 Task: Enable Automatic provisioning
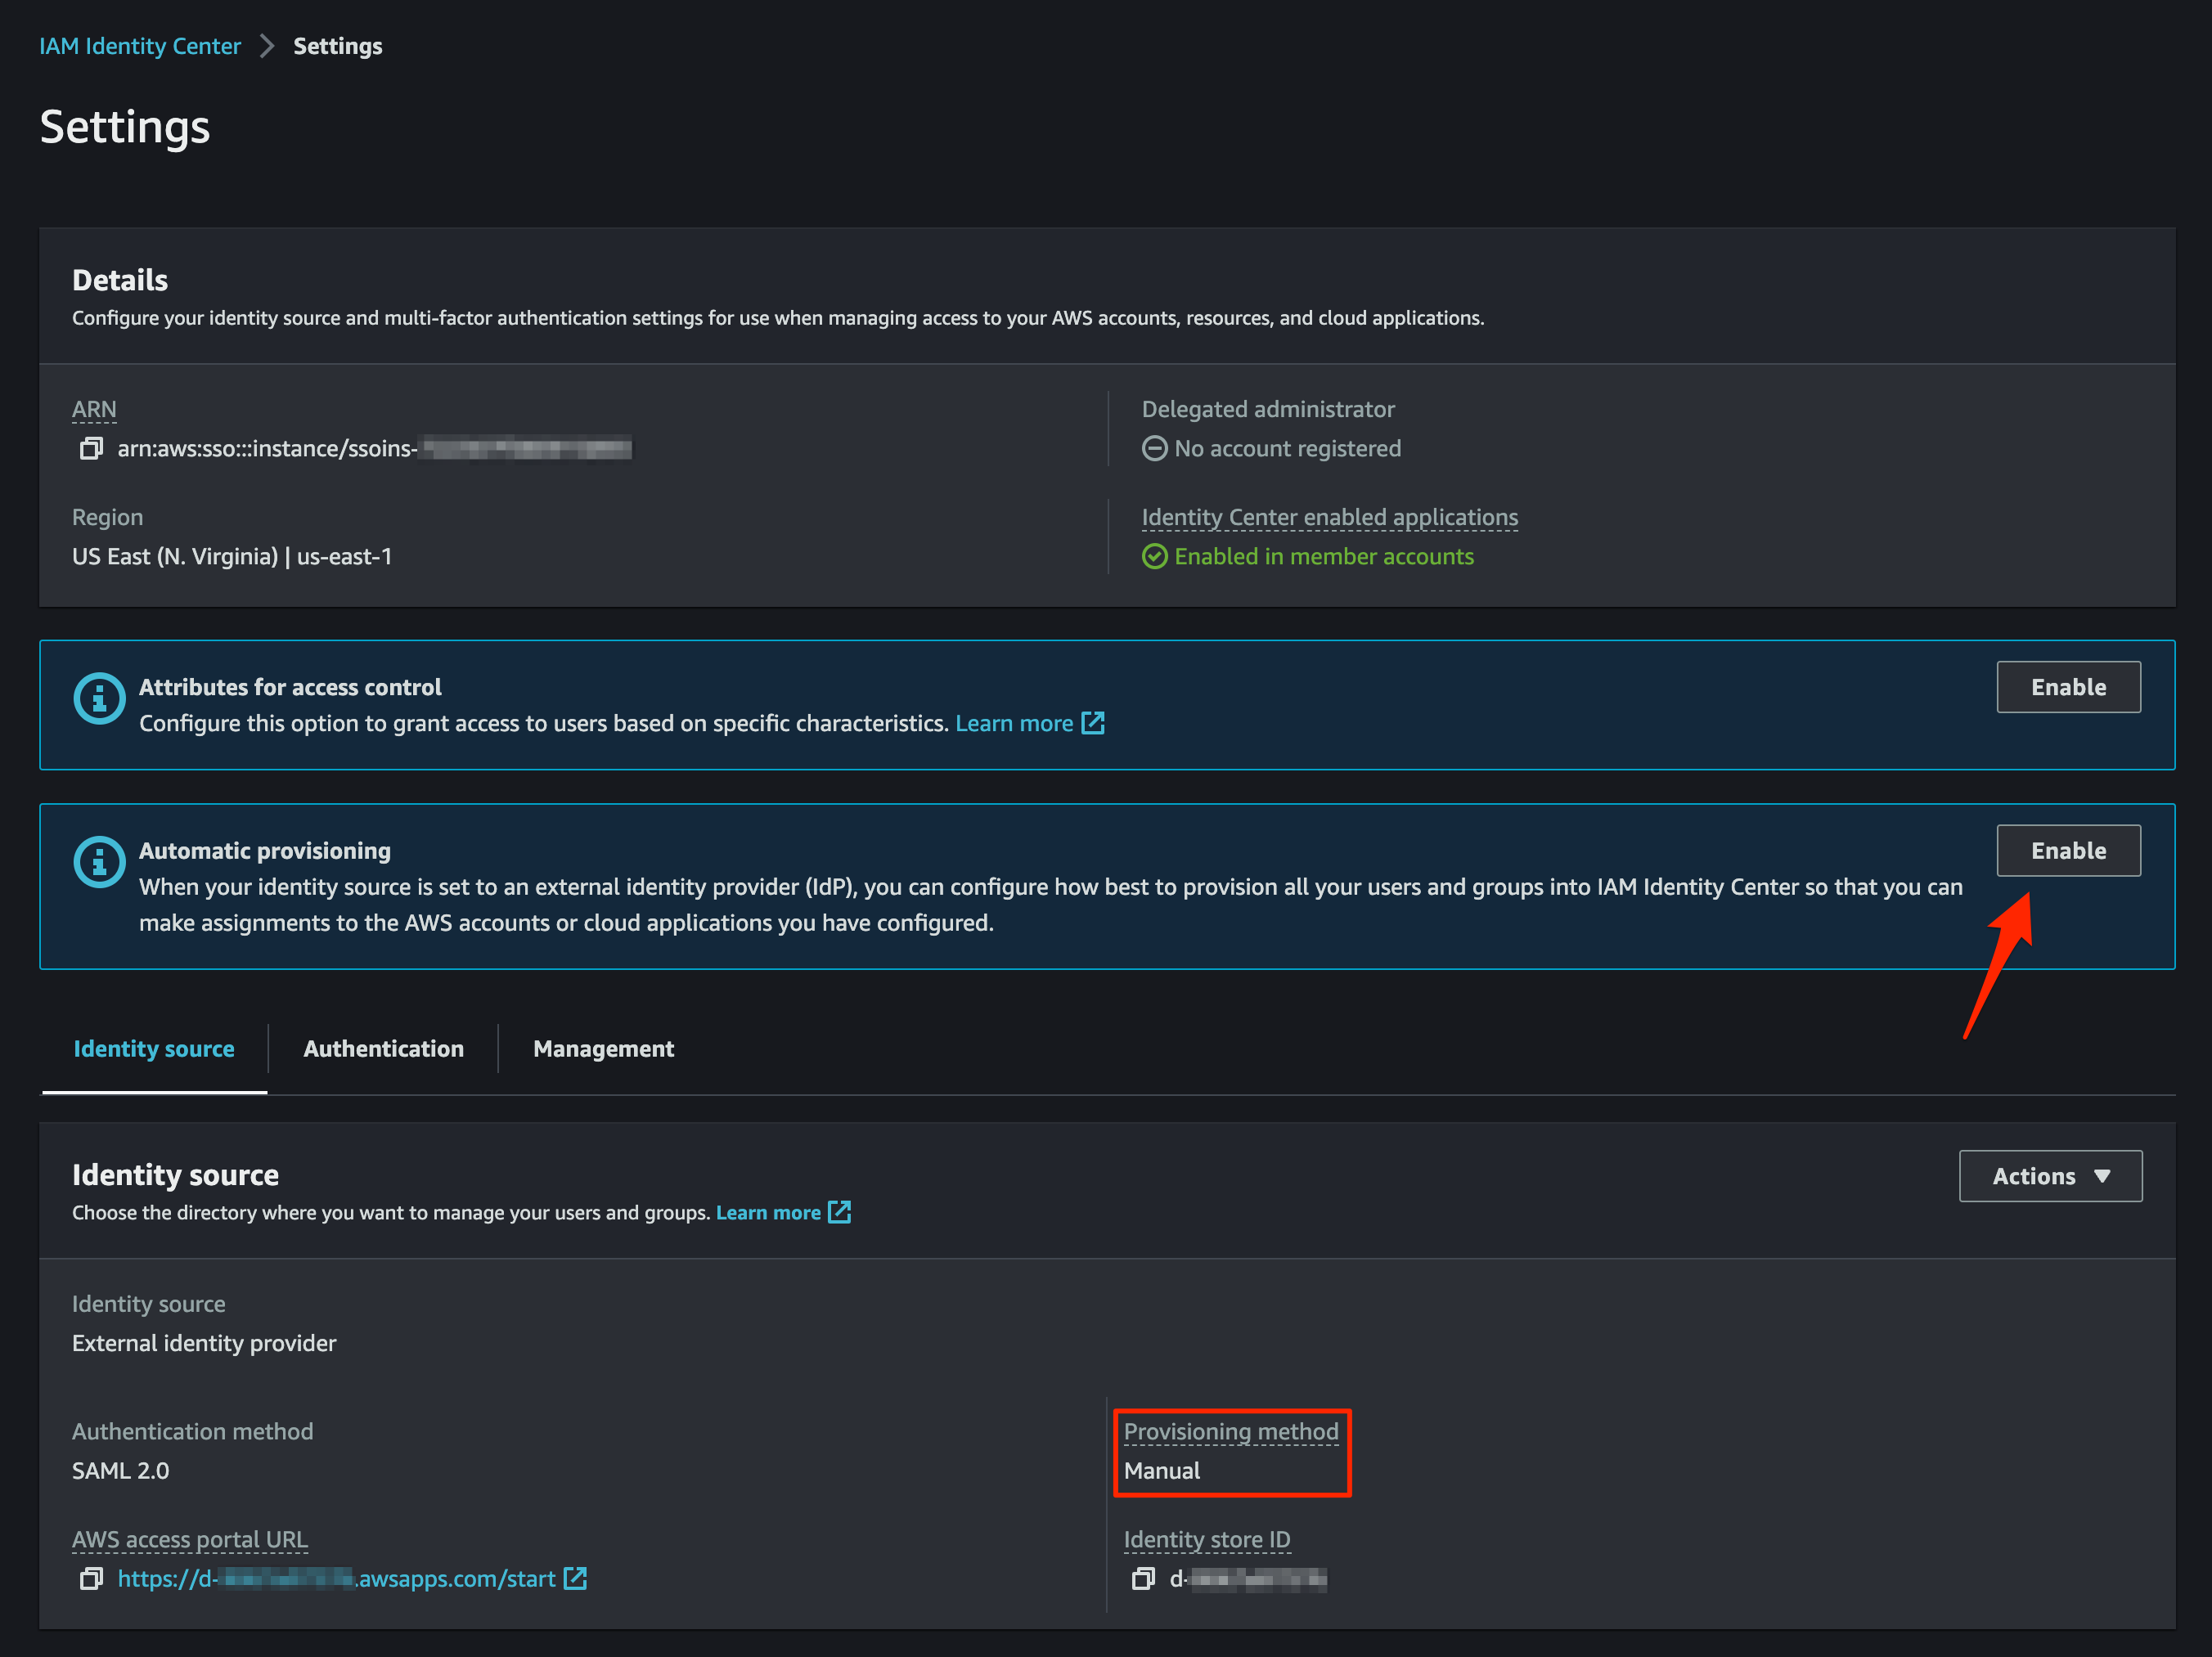pyautogui.click(x=2068, y=850)
